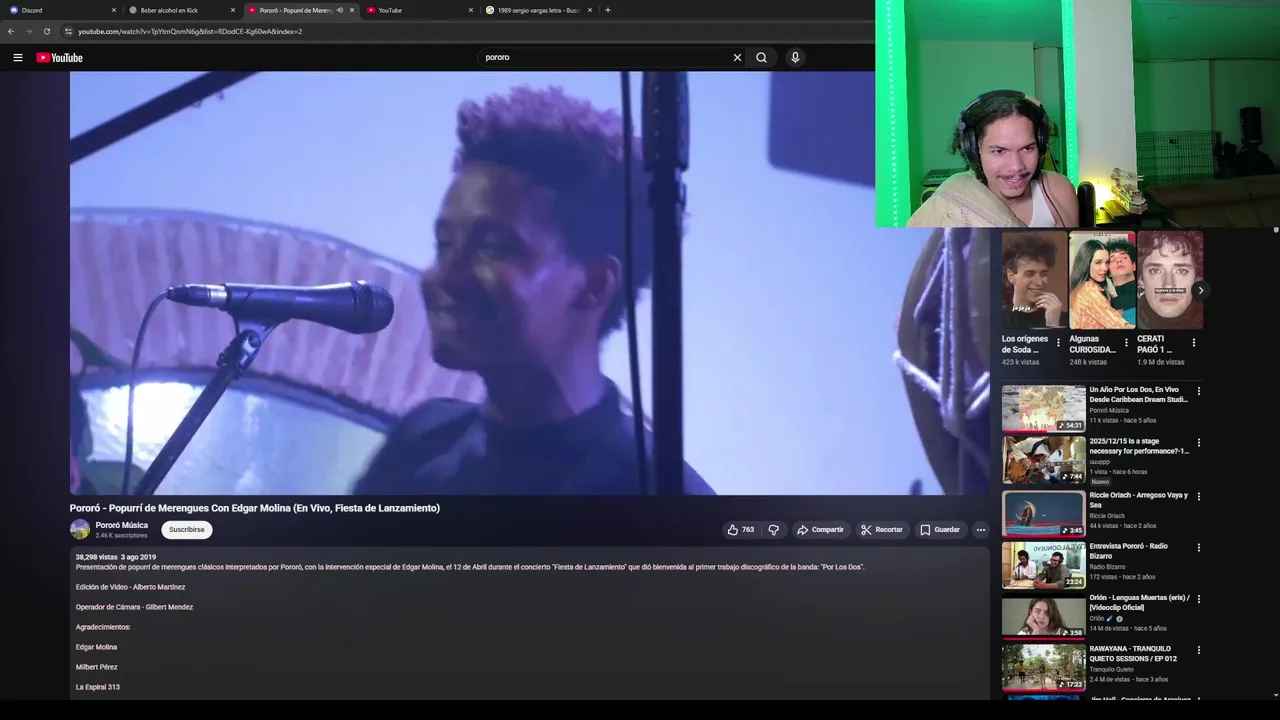Click the main video player
The image size is (1280, 720).
click(530, 283)
